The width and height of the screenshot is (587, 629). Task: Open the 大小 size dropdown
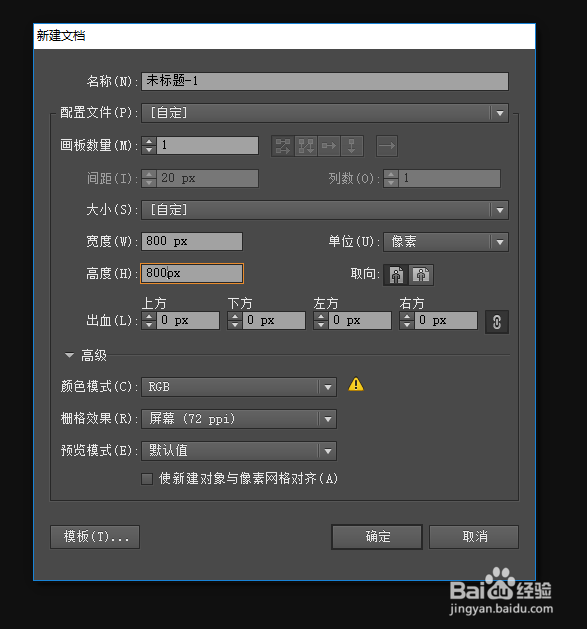tap(325, 210)
